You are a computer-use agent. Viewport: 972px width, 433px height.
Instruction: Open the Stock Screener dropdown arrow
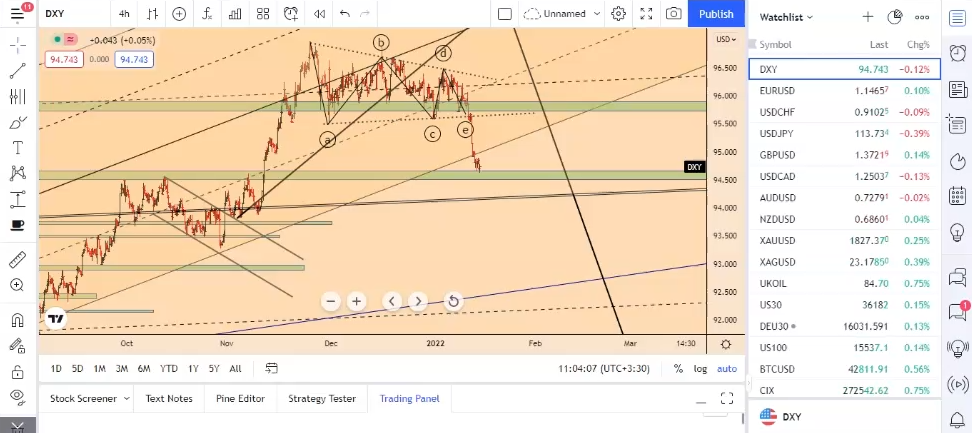click(127, 398)
